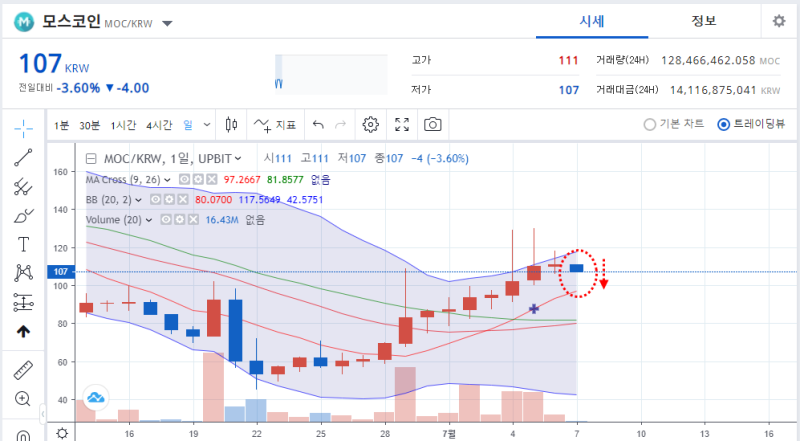Image resolution: width=800 pixels, height=441 pixels.
Task: Open Volume indicator settings gear
Action: [x=180, y=219]
